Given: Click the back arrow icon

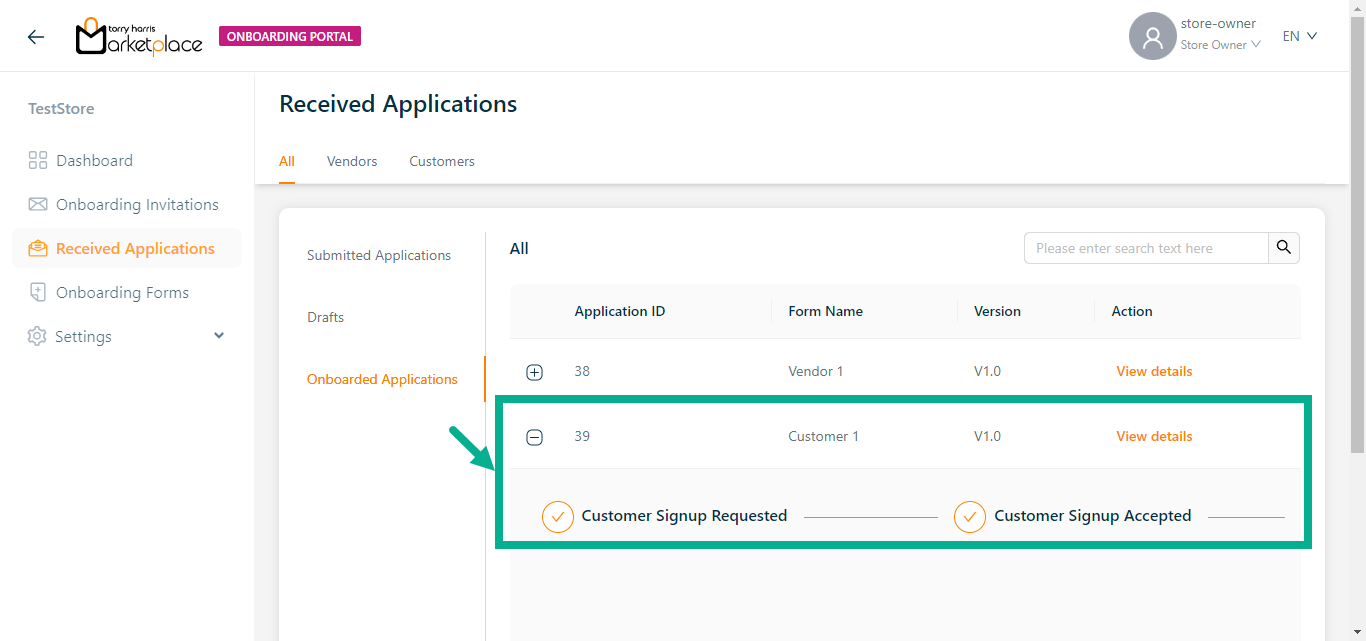Looking at the screenshot, I should tap(36, 37).
